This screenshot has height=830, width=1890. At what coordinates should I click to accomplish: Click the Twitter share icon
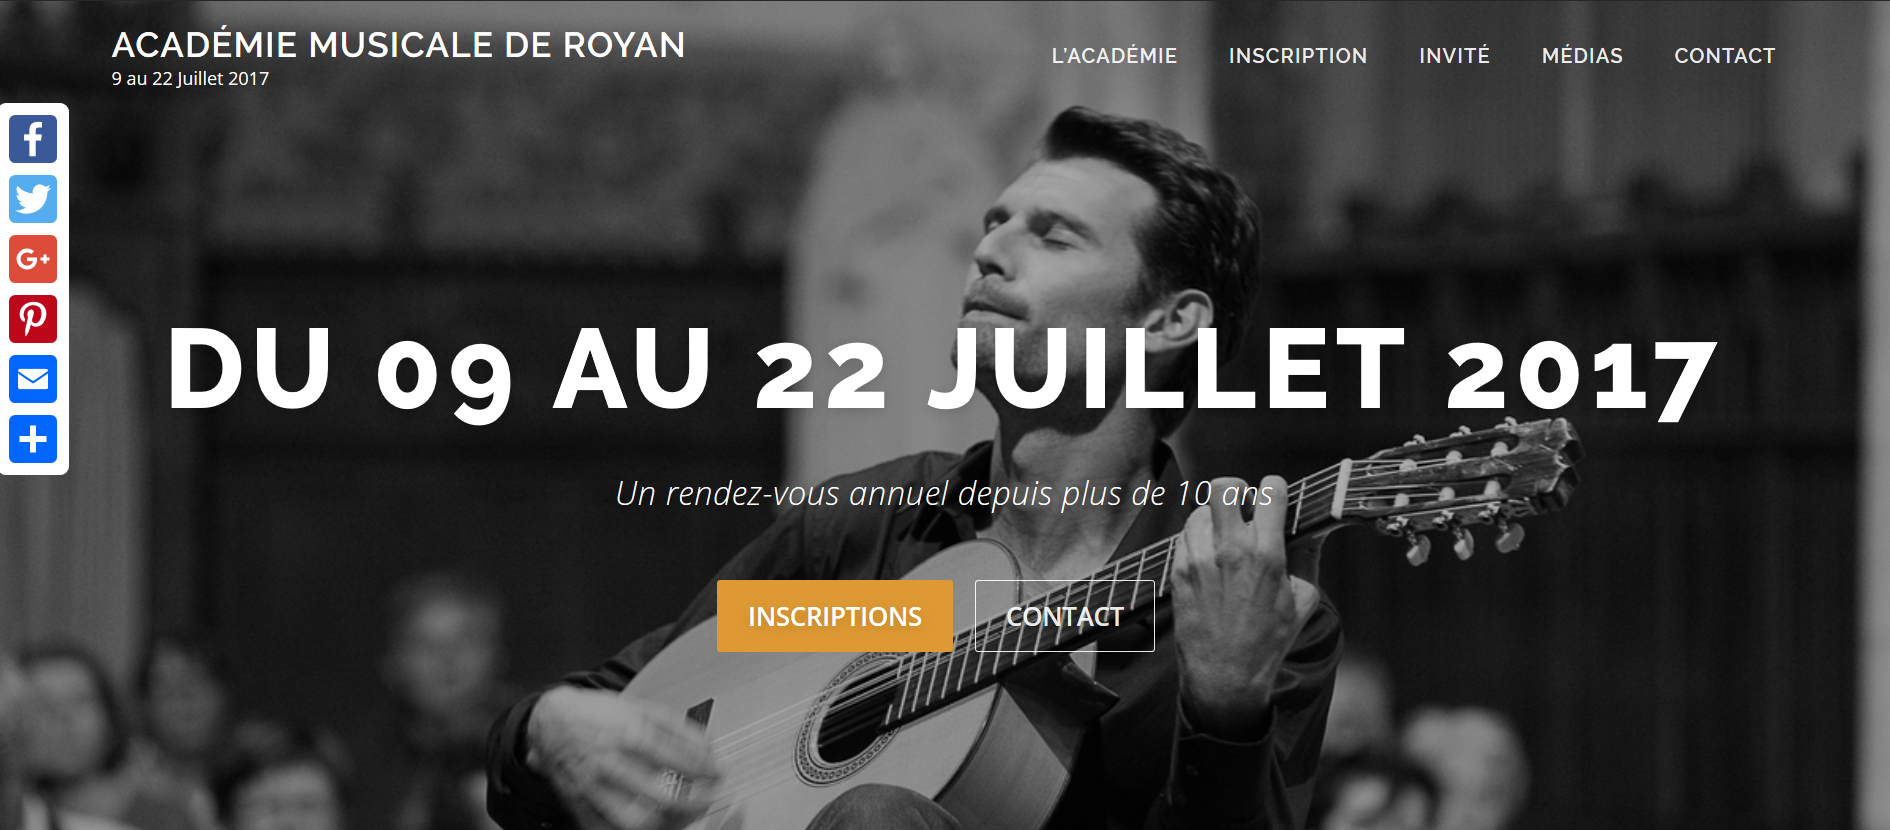[33, 199]
